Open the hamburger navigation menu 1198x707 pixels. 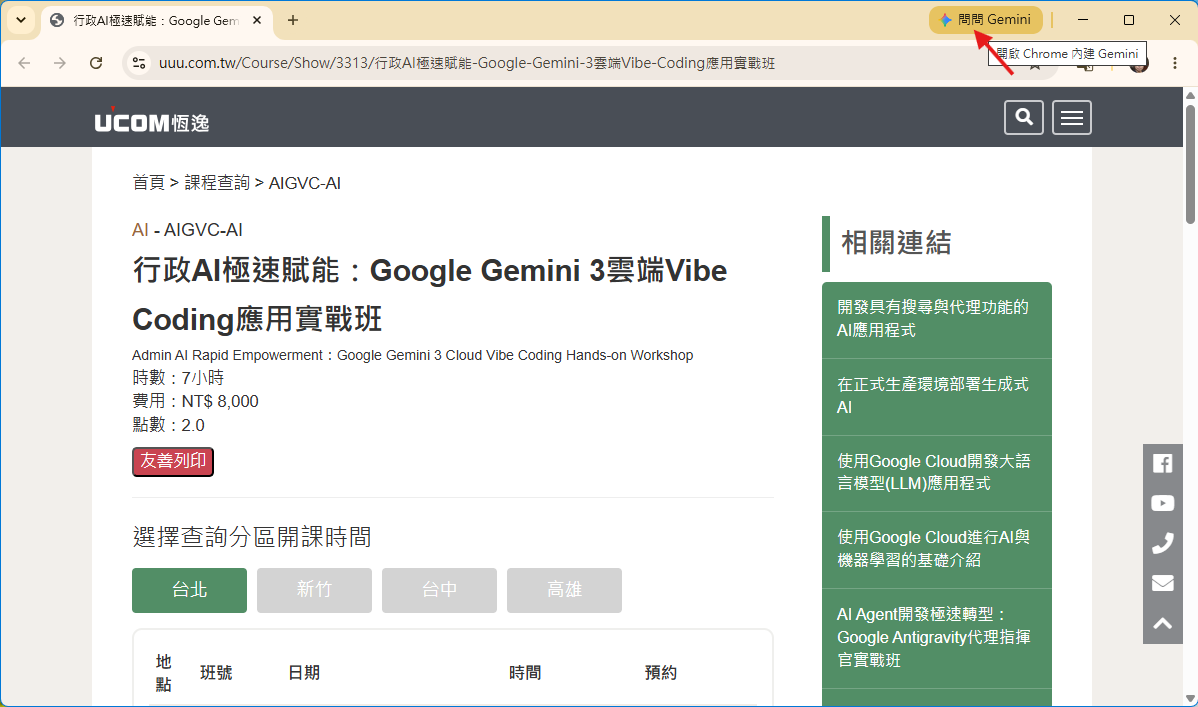pyautogui.click(x=1072, y=117)
